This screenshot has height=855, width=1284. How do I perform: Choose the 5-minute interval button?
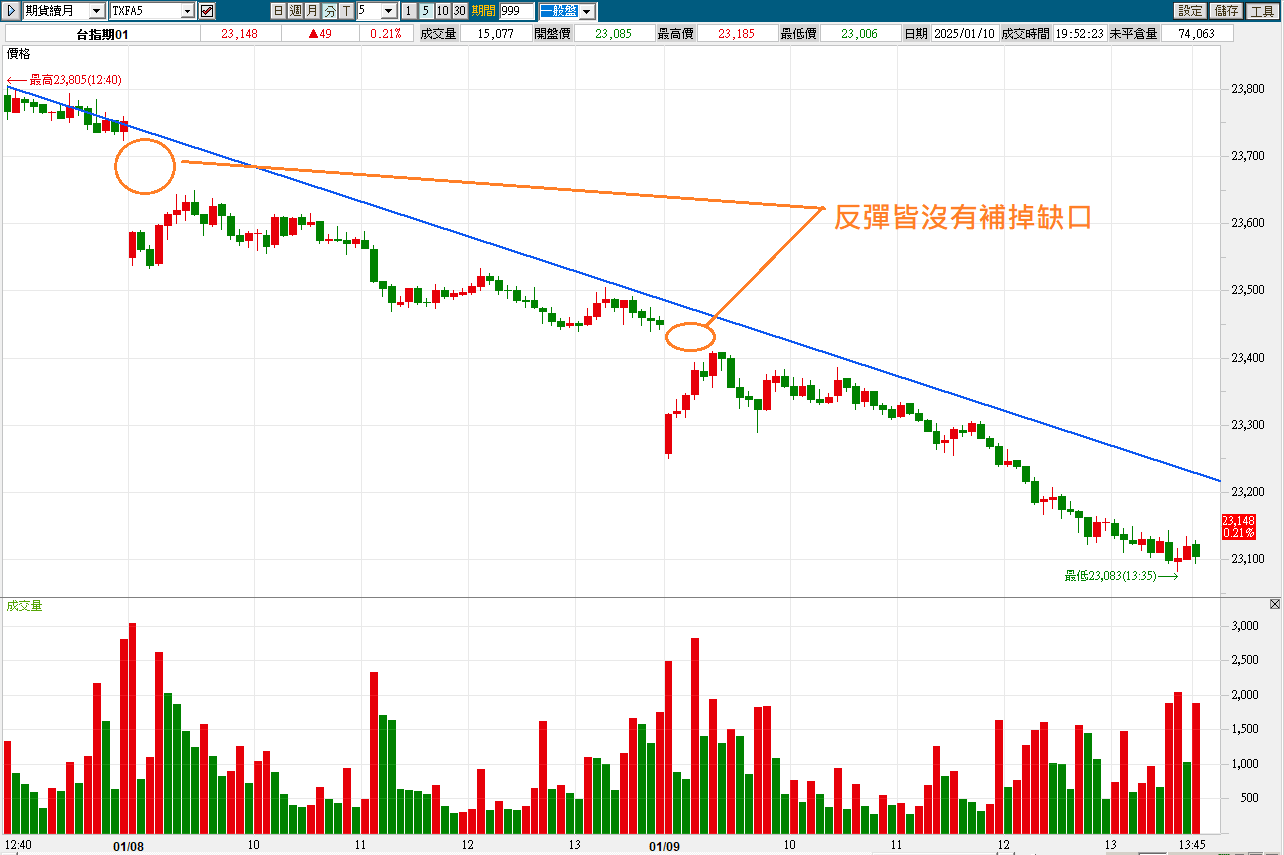point(426,11)
